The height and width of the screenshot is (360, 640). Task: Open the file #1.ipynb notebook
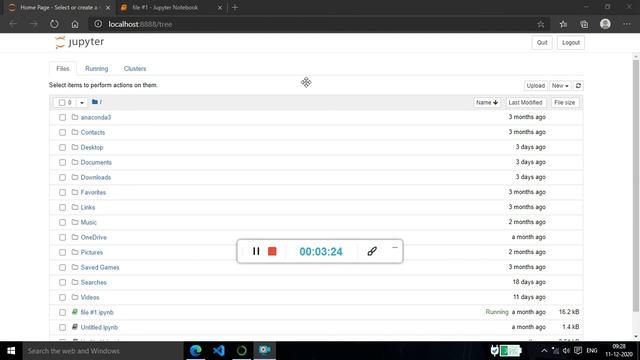coord(97,313)
